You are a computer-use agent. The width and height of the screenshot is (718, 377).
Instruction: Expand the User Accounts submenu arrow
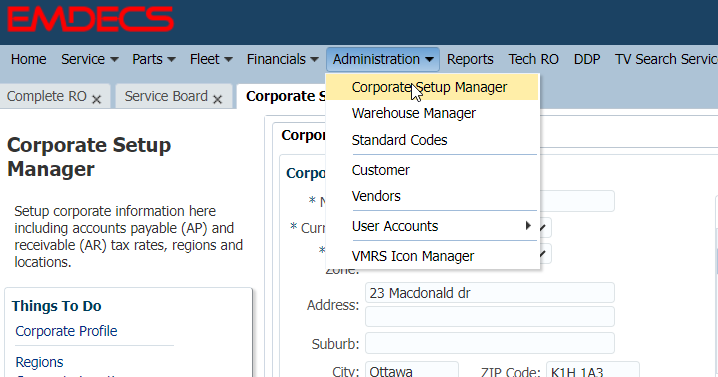tap(528, 225)
